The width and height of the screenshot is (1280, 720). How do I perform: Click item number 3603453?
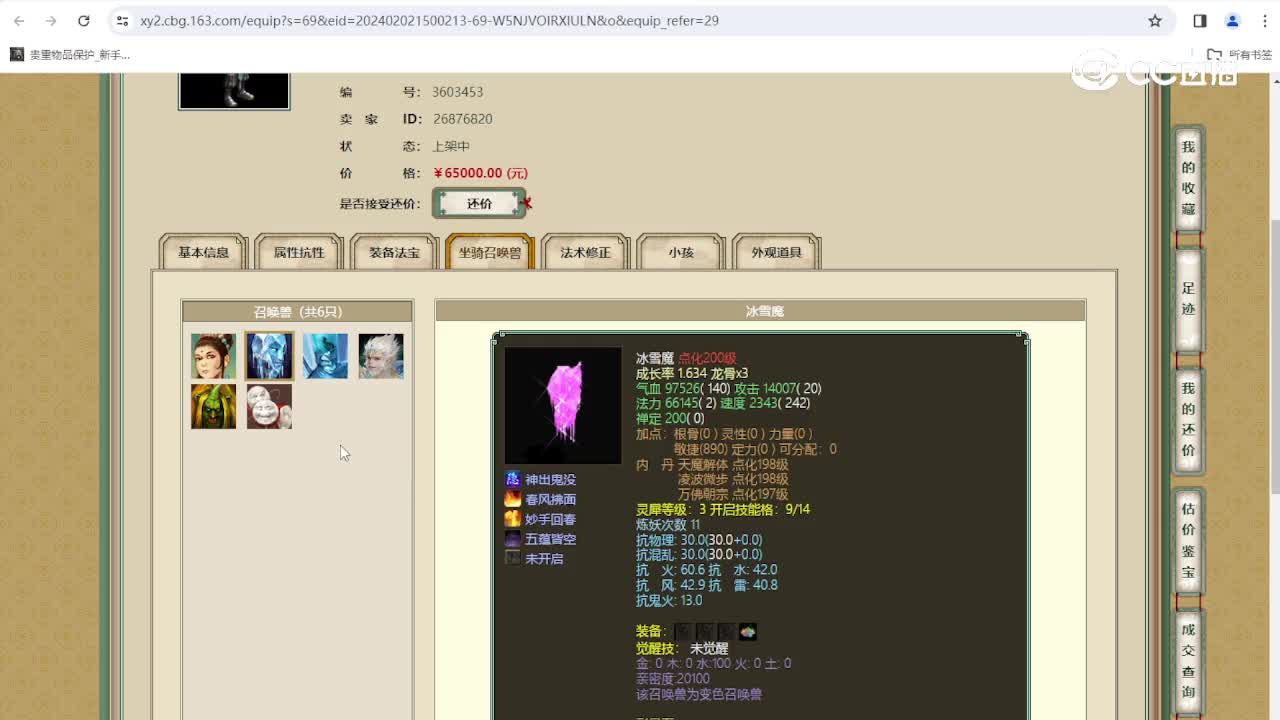click(457, 92)
